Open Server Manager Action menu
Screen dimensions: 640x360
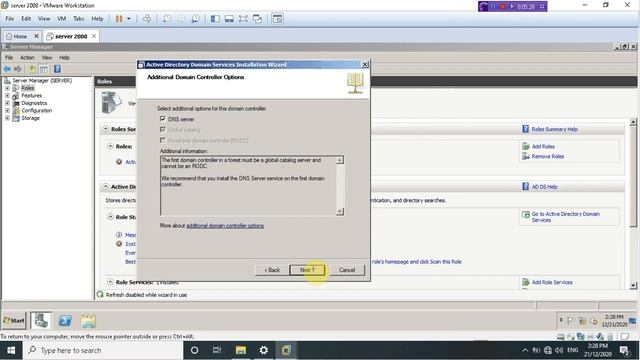click(x=27, y=58)
